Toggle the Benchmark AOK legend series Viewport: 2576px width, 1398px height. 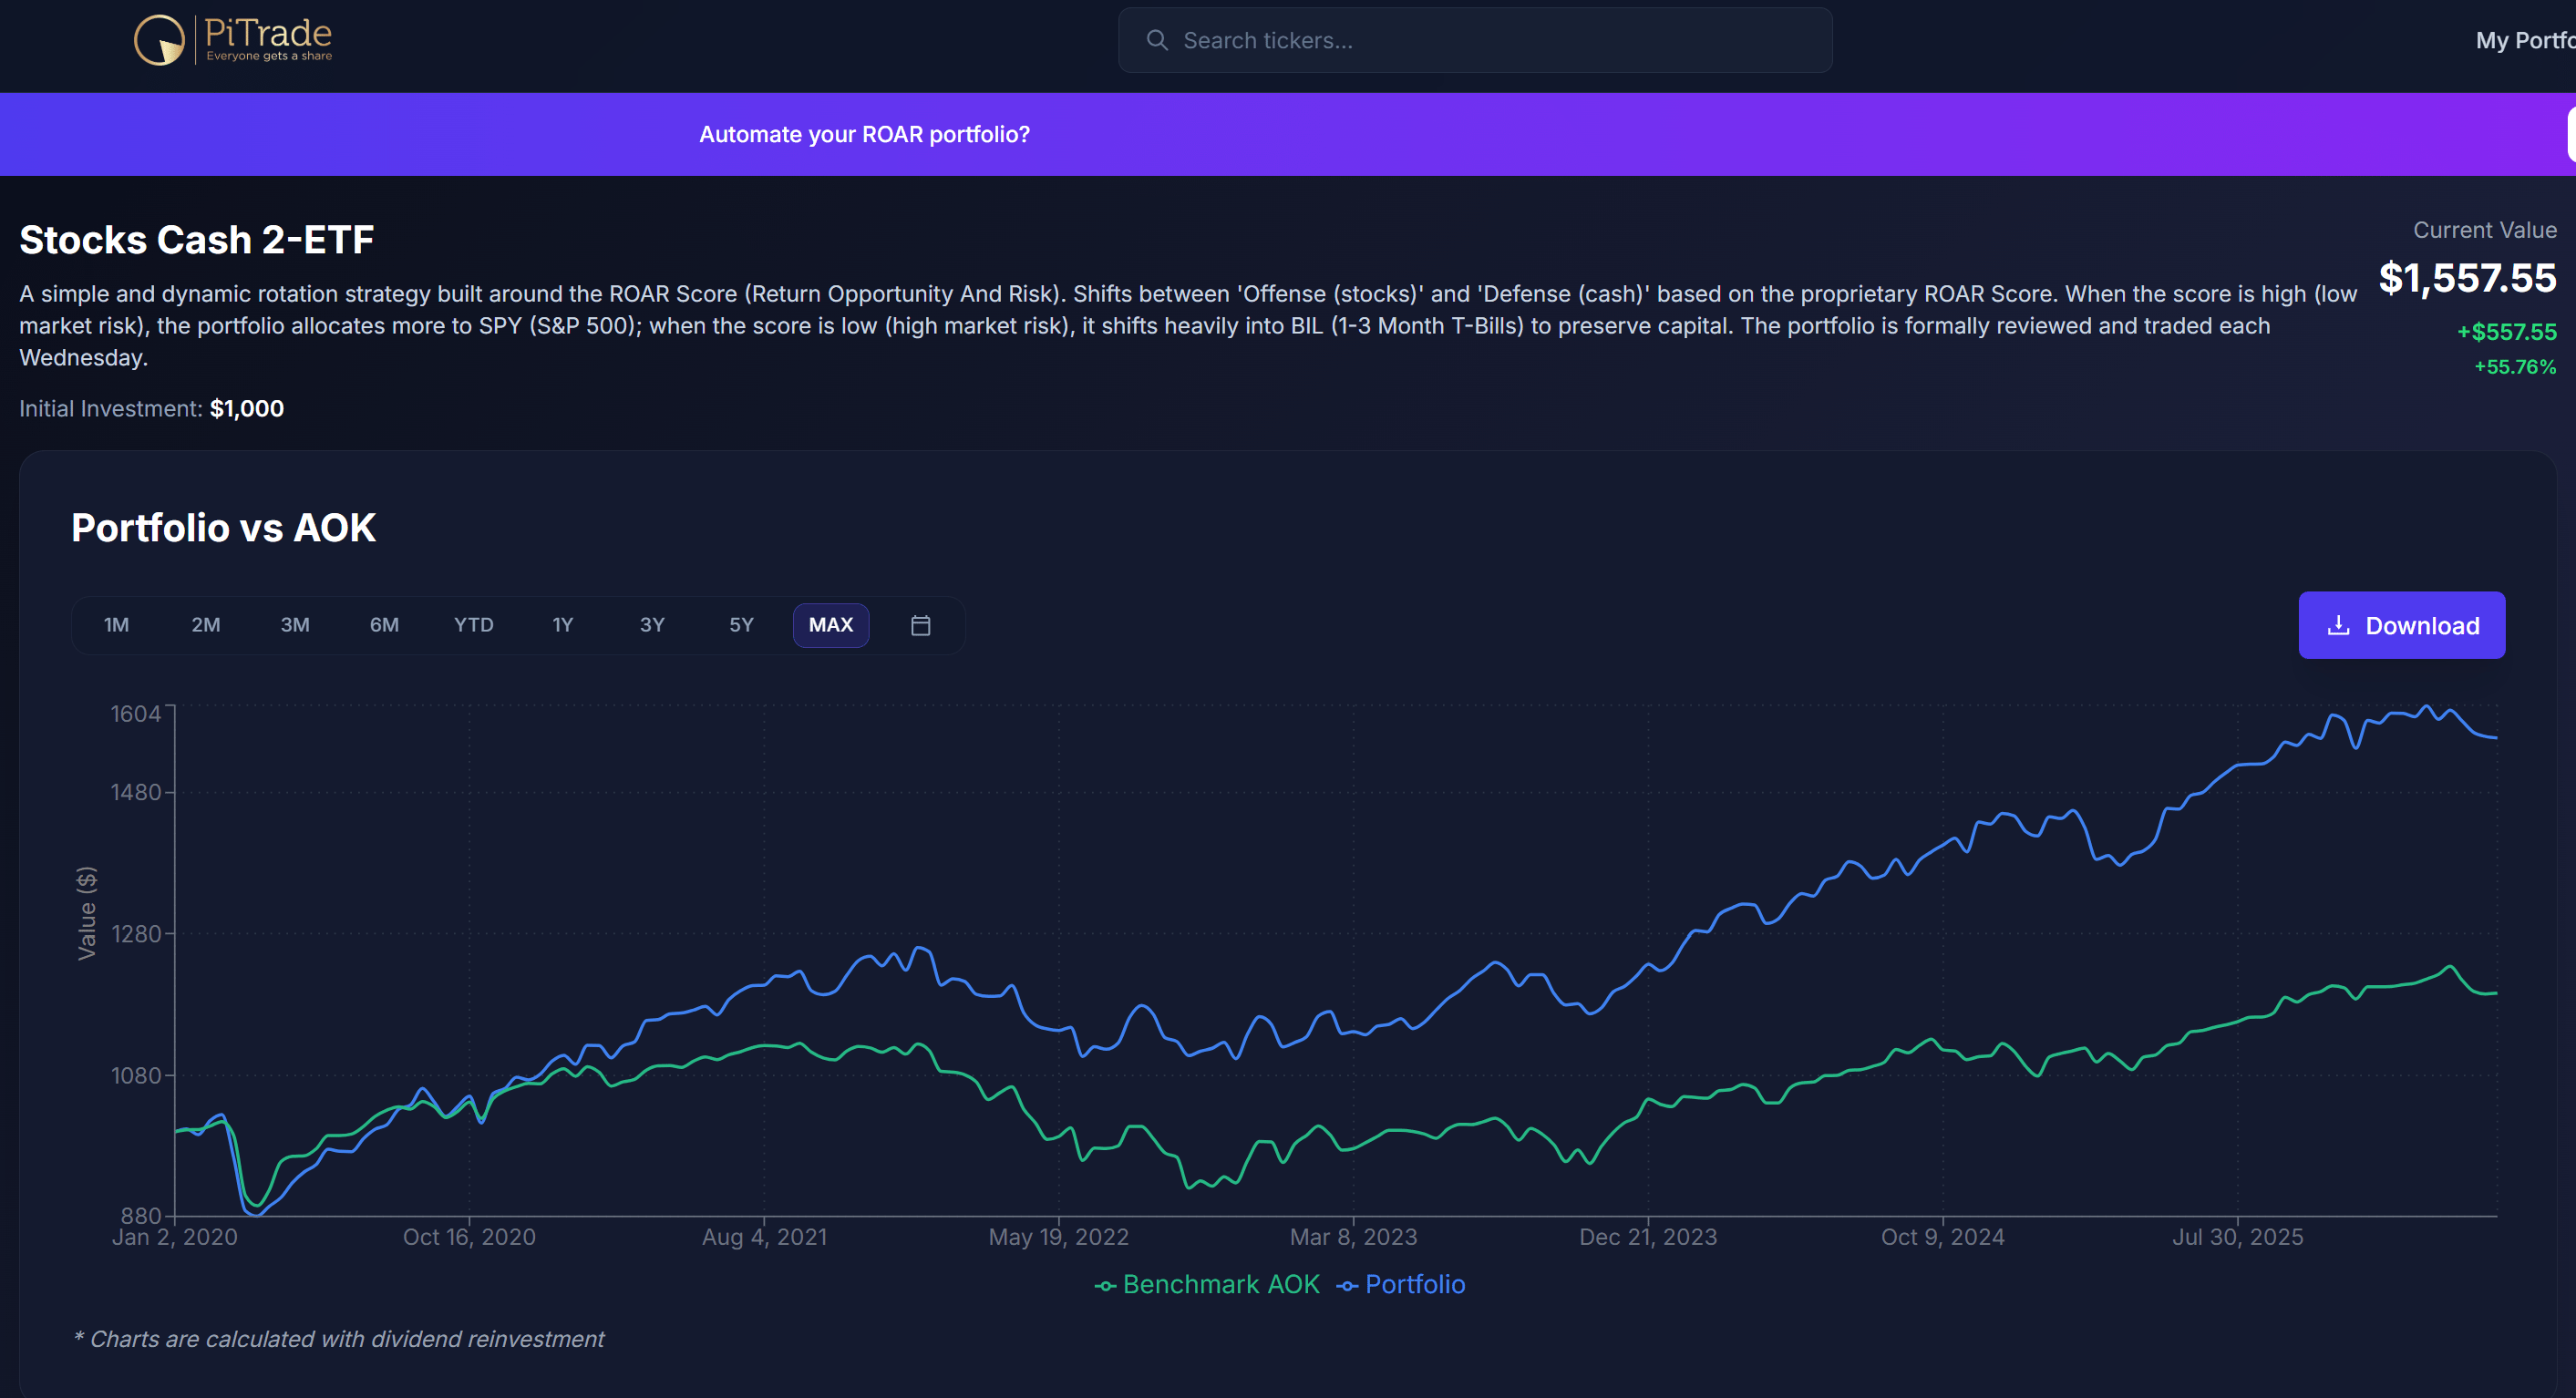click(1207, 1284)
